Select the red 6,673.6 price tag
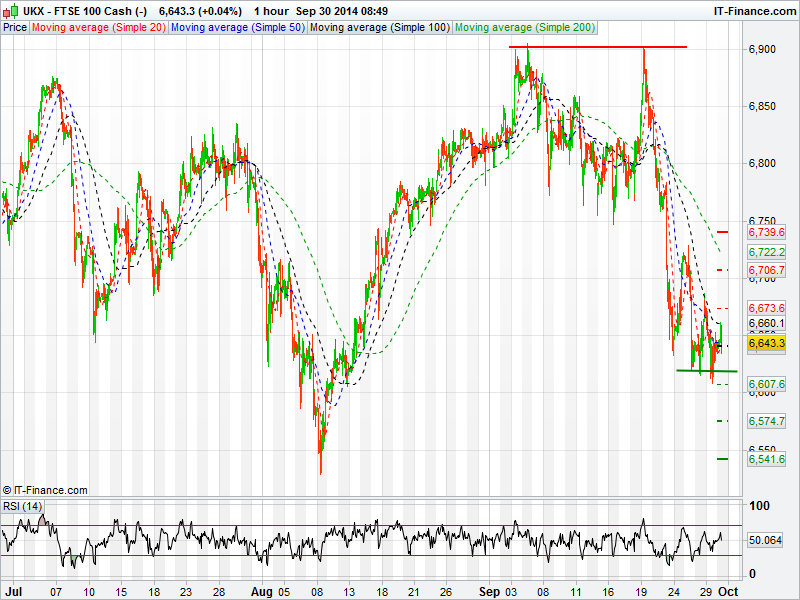This screenshot has width=800, height=600. click(x=767, y=307)
